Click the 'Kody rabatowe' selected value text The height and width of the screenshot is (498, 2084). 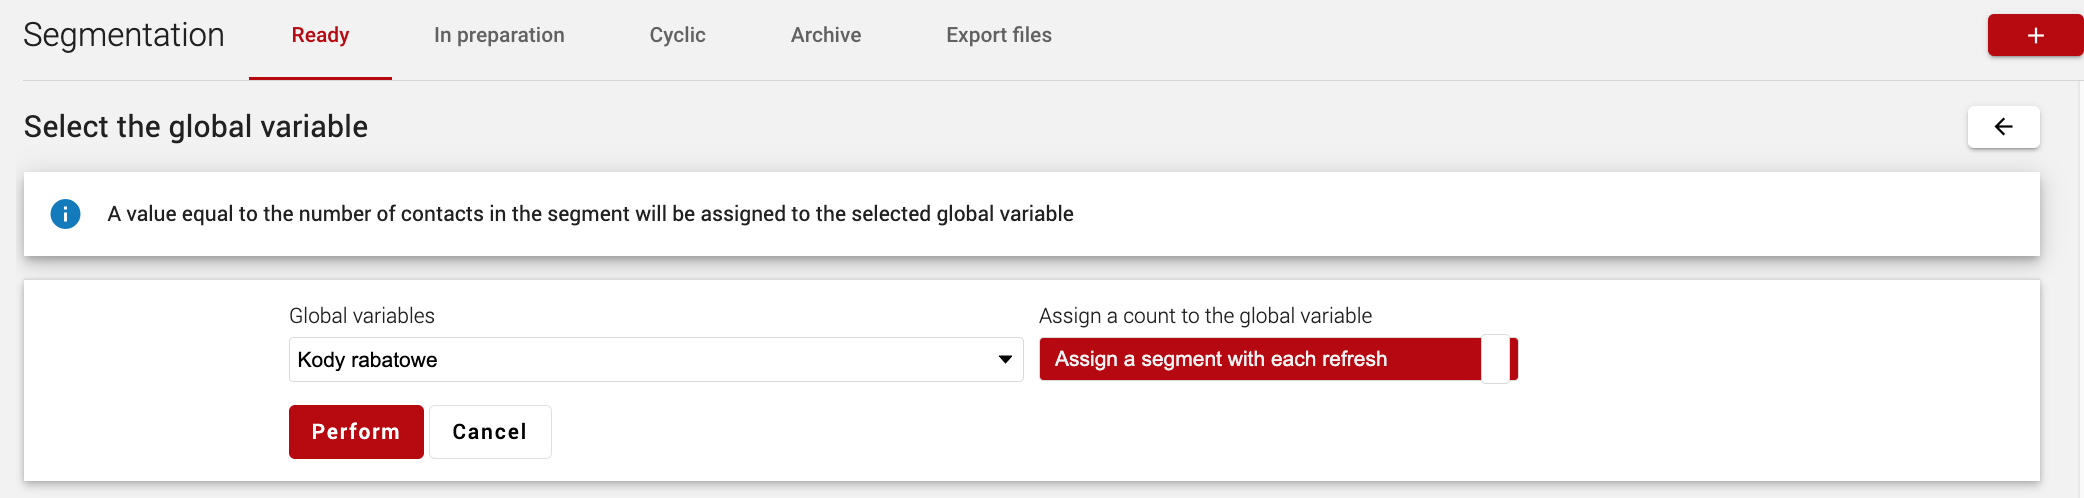(x=367, y=360)
